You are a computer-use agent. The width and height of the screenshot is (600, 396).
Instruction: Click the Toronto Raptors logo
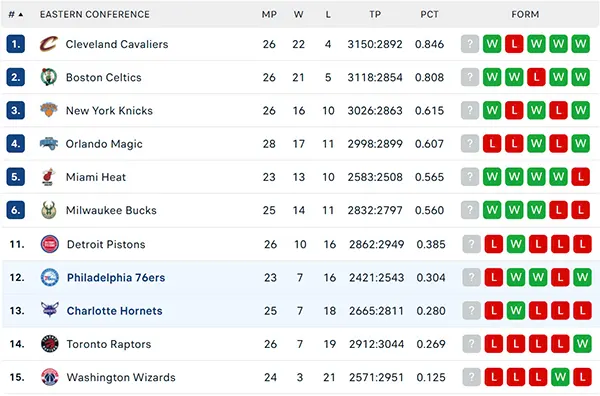(50, 344)
